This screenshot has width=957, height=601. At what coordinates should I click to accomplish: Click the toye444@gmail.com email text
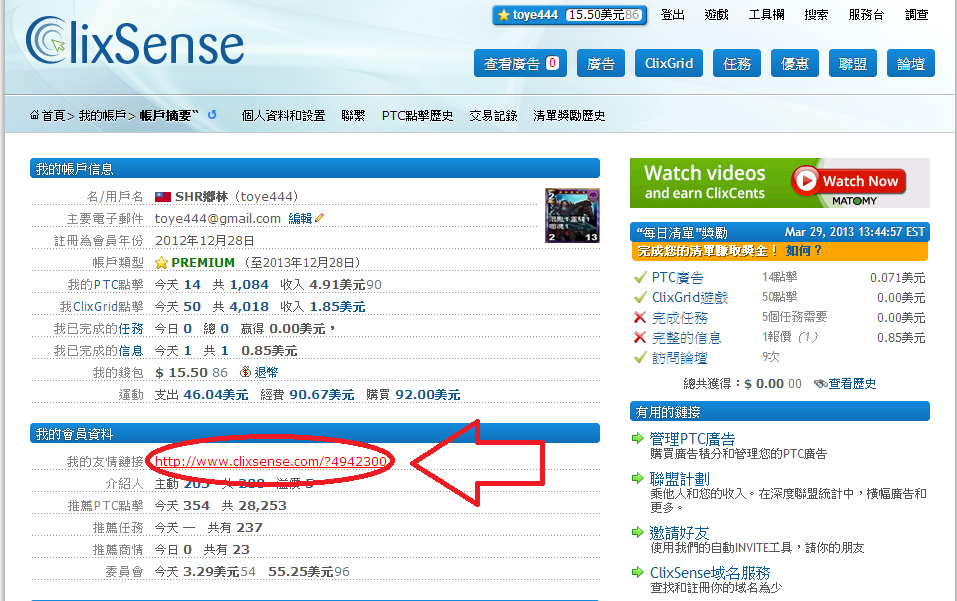[218, 218]
